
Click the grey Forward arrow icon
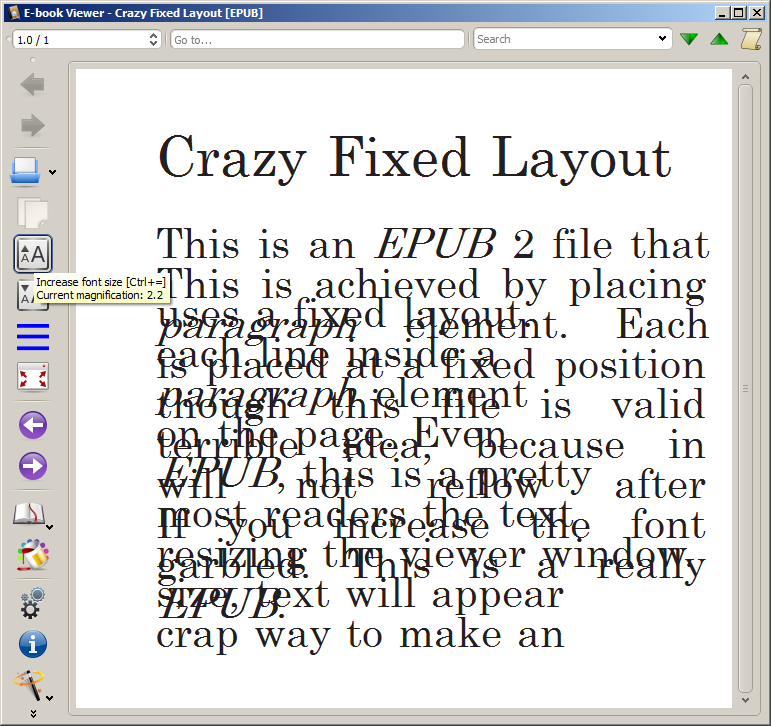[32, 125]
